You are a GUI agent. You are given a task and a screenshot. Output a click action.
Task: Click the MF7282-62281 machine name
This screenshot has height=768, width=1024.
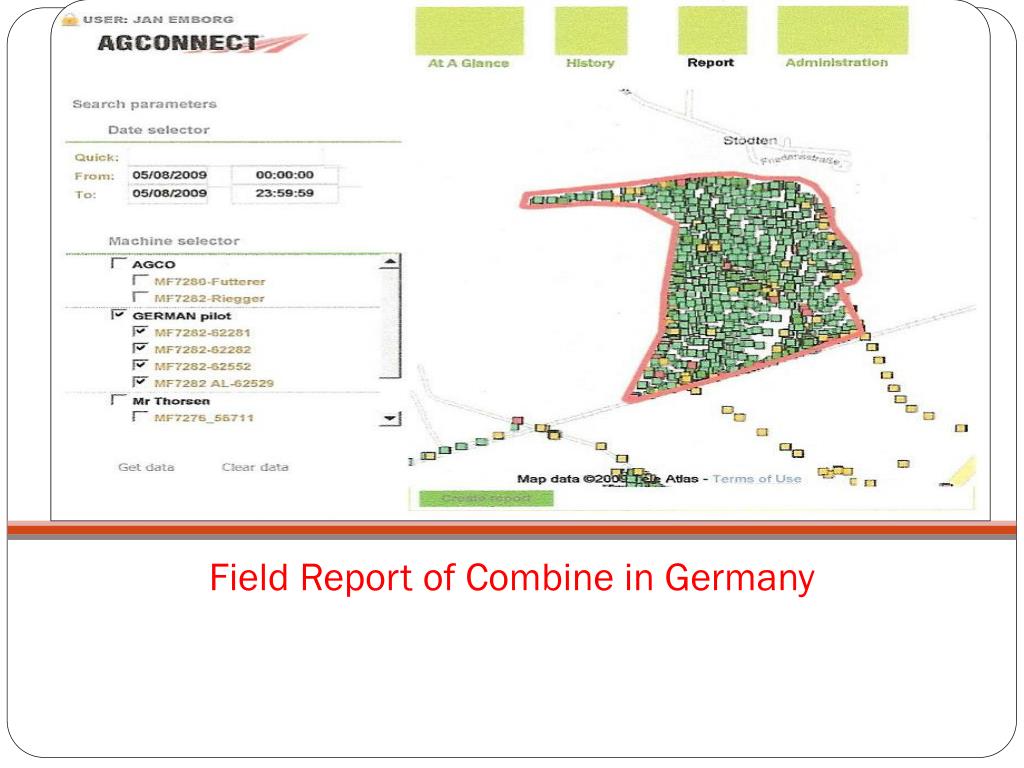pyautogui.click(x=202, y=332)
